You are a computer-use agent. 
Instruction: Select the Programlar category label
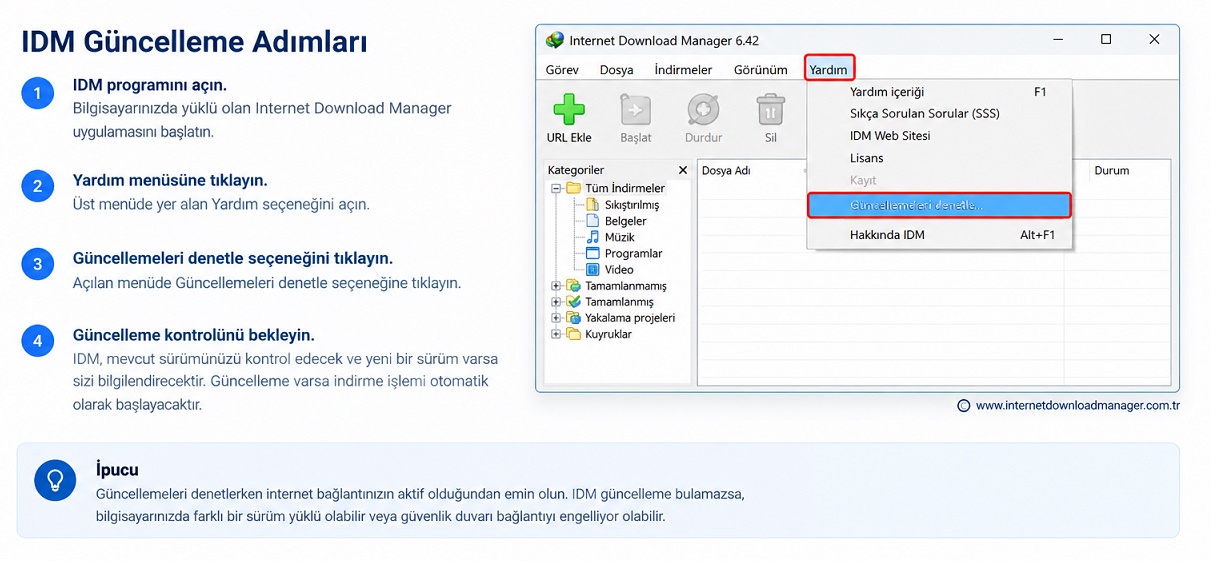pyautogui.click(x=633, y=254)
